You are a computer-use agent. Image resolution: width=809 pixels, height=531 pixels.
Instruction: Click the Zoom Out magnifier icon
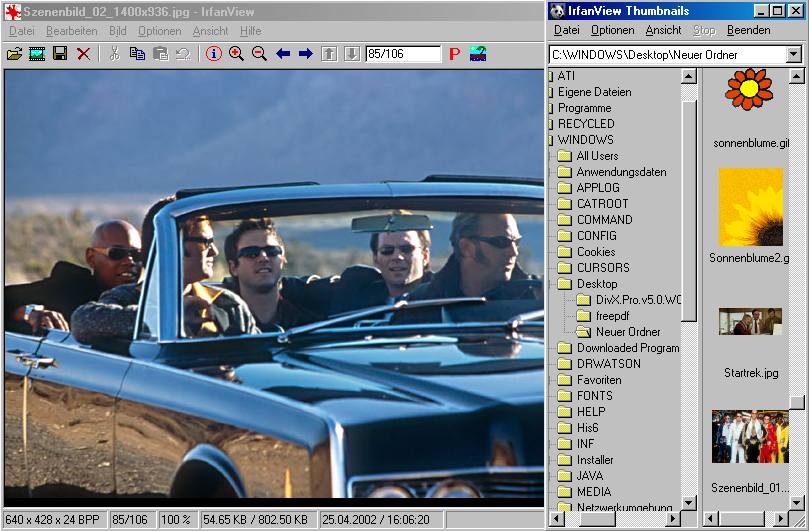pos(259,54)
